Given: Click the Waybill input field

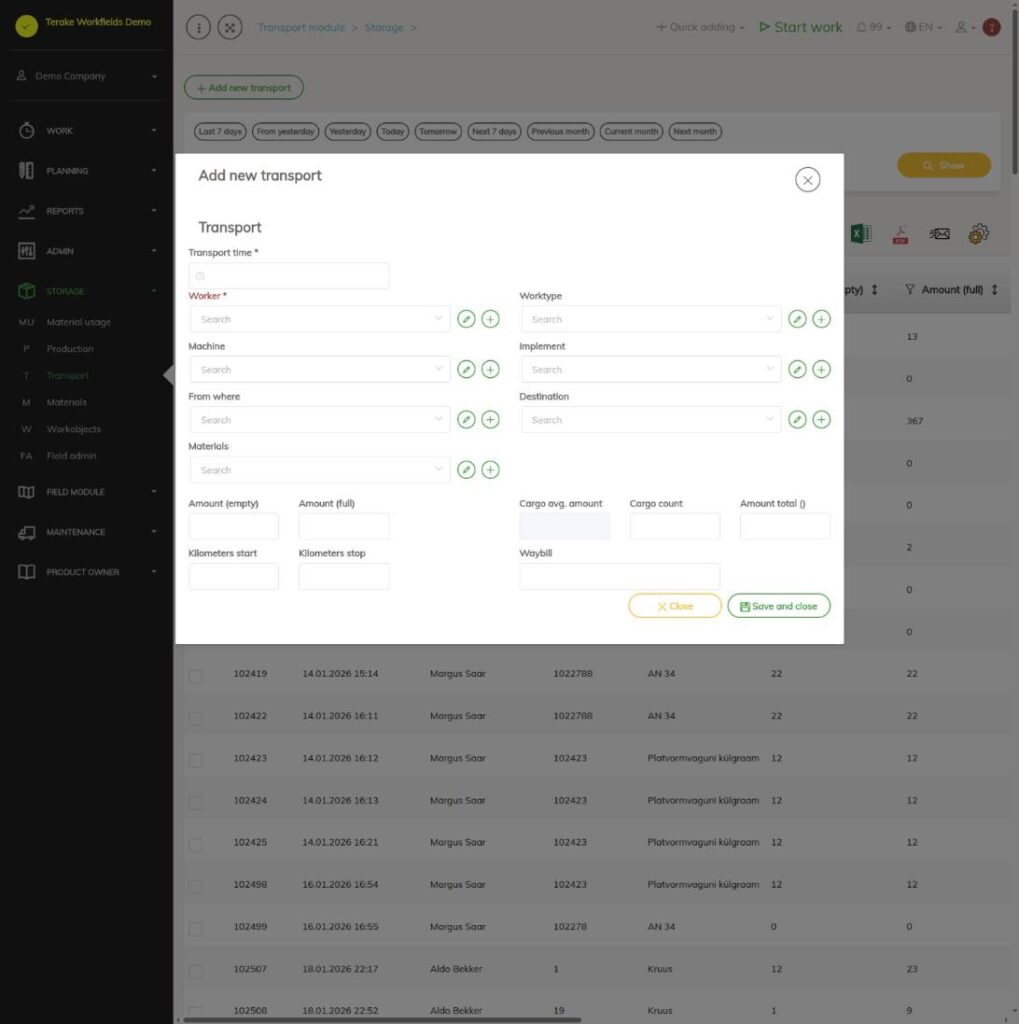Looking at the screenshot, I should click(x=619, y=577).
